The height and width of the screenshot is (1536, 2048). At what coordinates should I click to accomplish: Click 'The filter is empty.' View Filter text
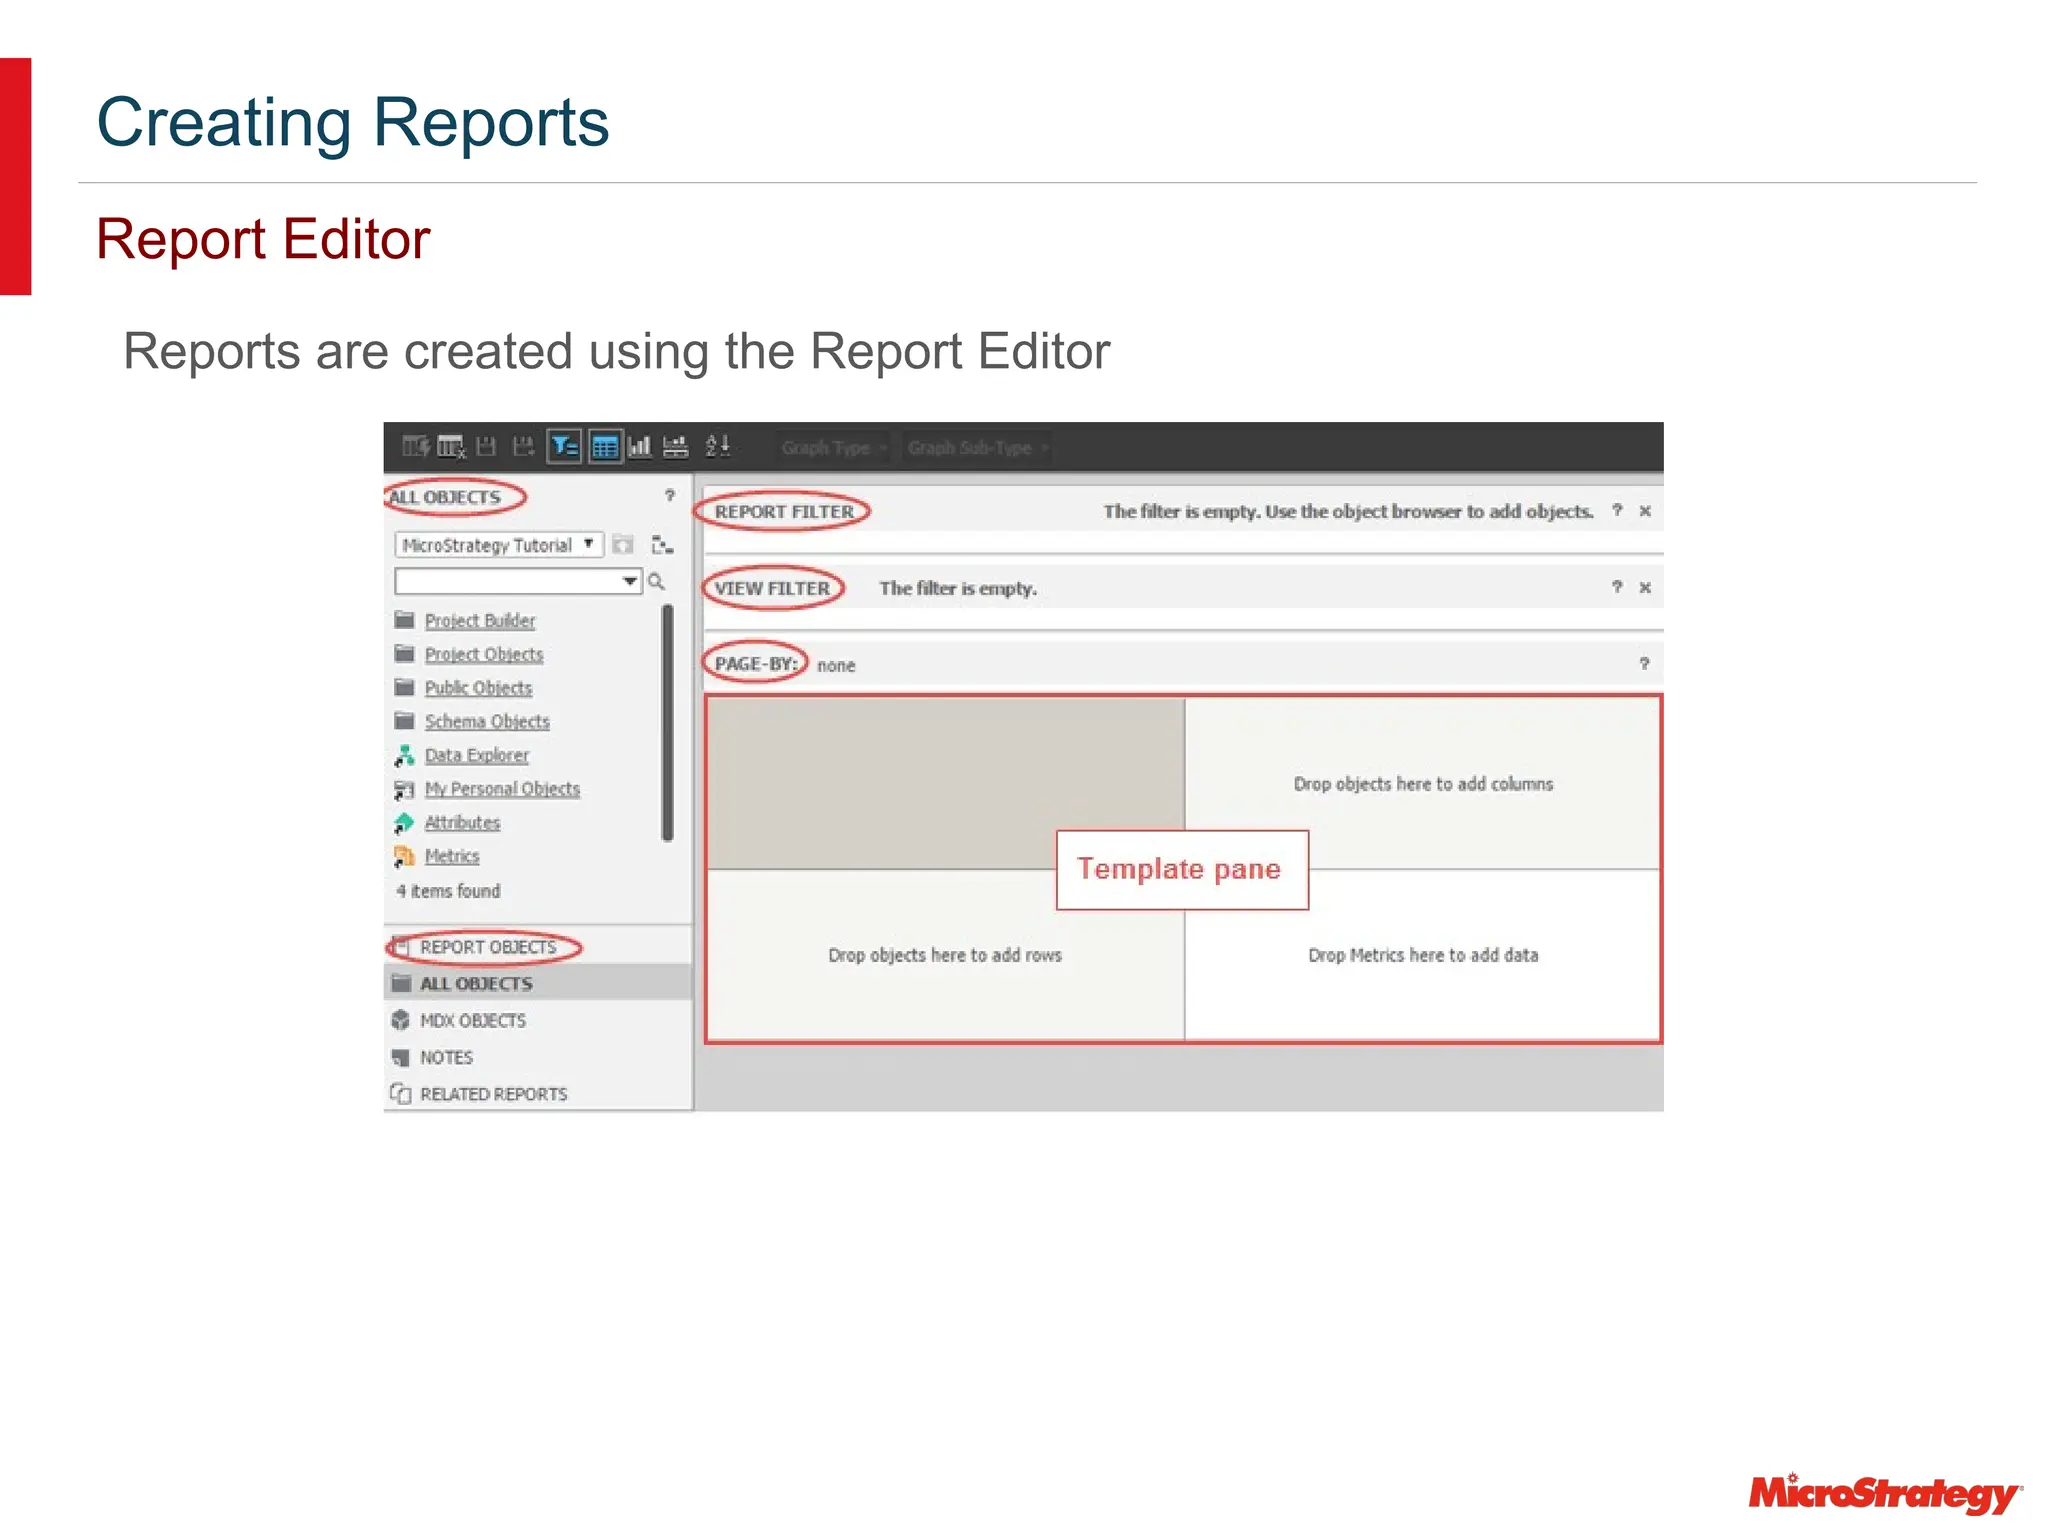(958, 588)
